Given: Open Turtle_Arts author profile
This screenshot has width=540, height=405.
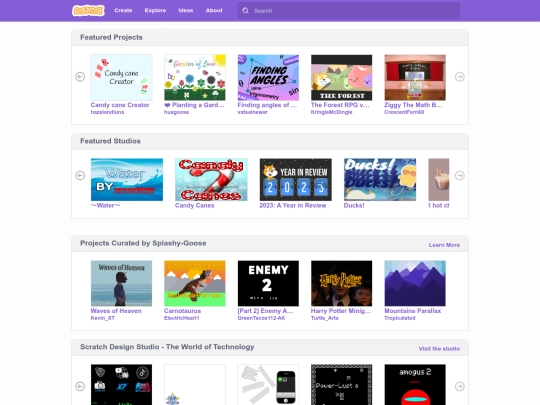Looking at the screenshot, I should 324,318.
